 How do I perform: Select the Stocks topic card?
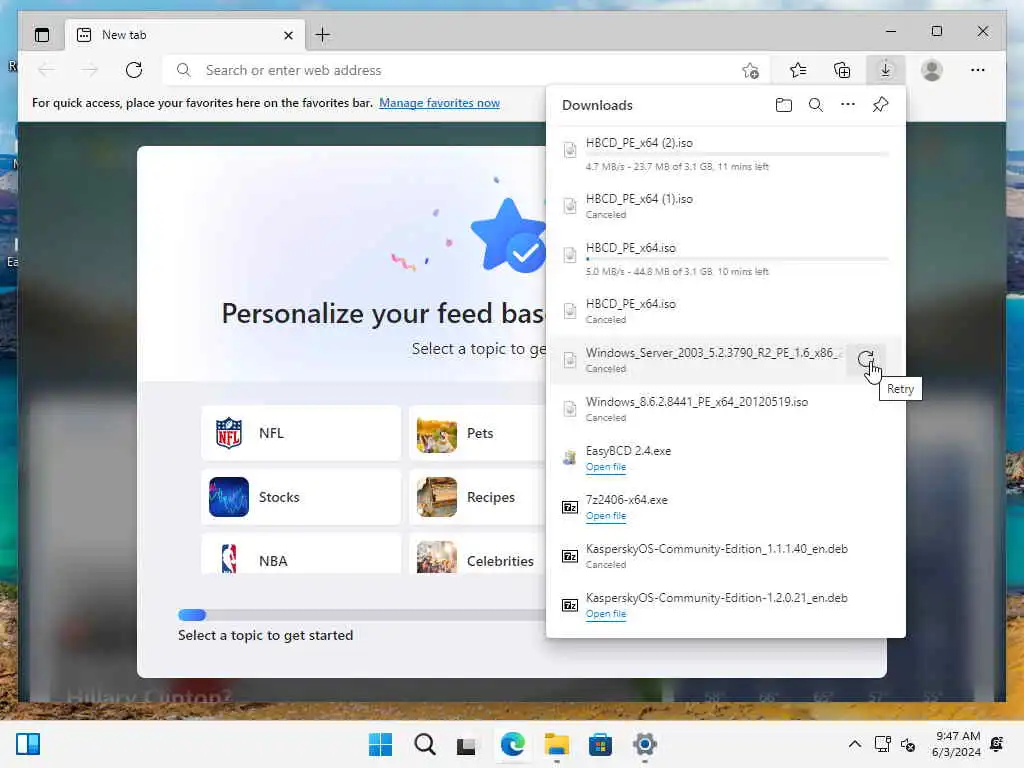300,497
